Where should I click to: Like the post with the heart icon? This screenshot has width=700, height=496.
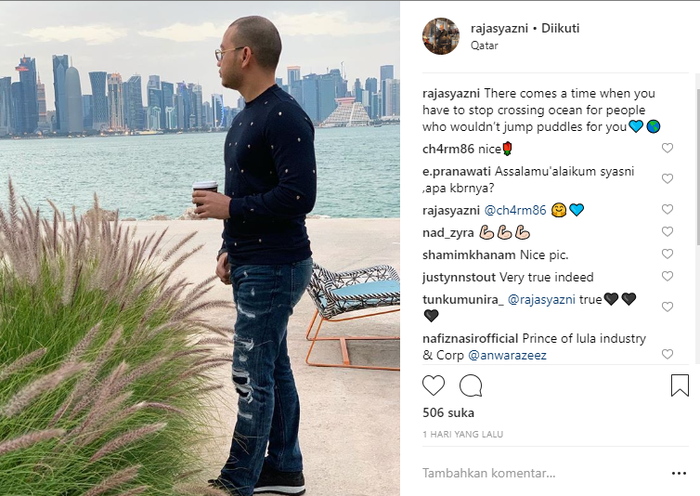coord(433,385)
